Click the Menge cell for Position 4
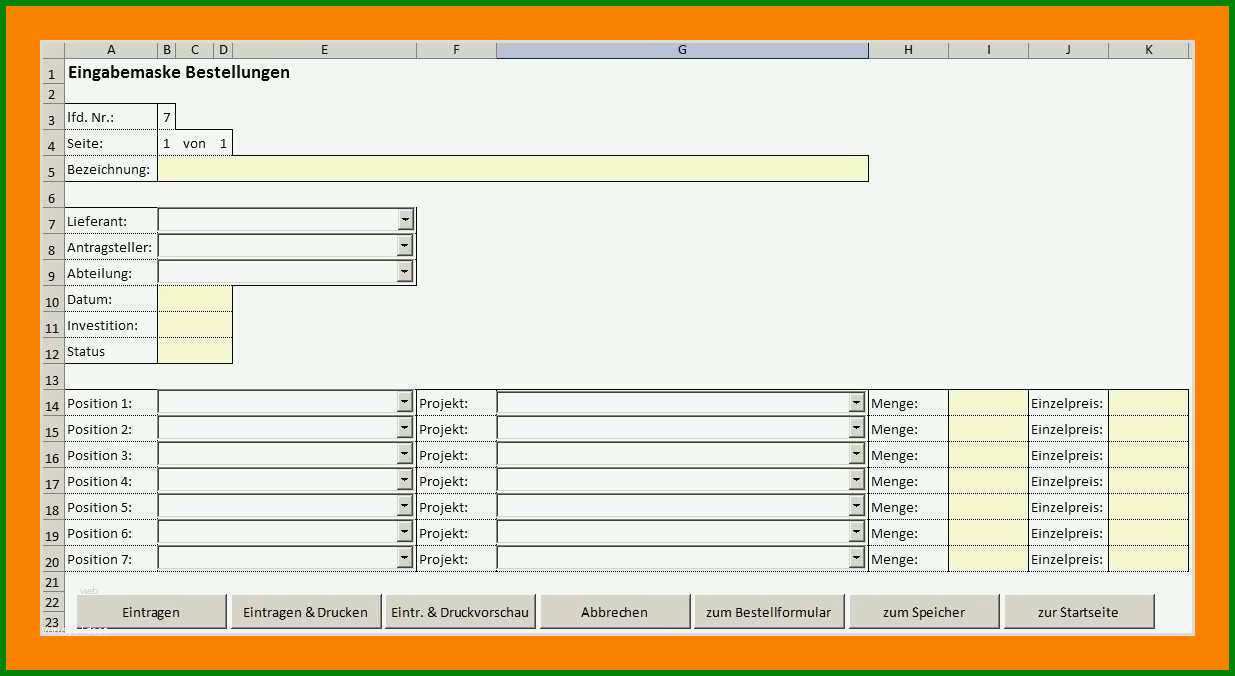This screenshot has width=1235, height=676. (x=988, y=481)
